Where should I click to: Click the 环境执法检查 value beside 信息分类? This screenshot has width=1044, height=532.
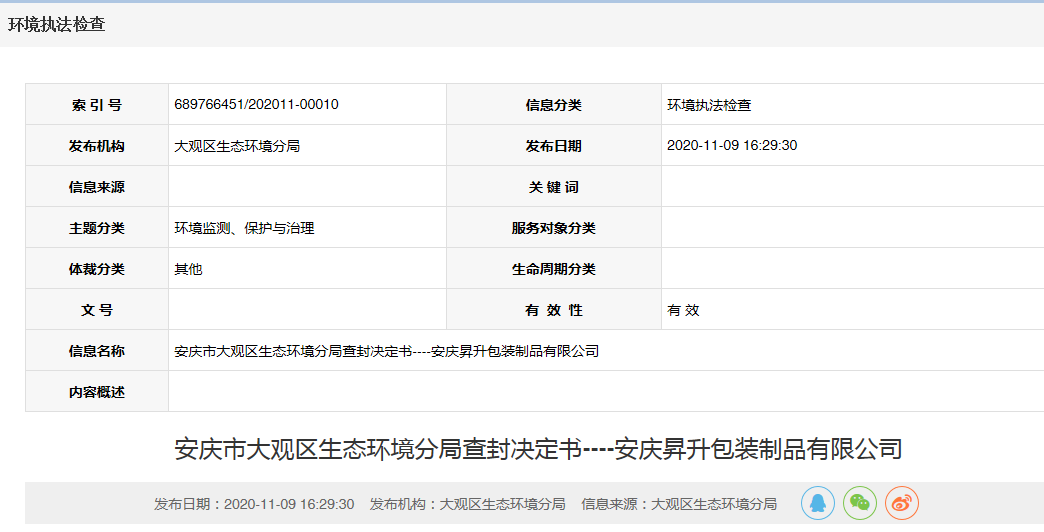(x=709, y=105)
